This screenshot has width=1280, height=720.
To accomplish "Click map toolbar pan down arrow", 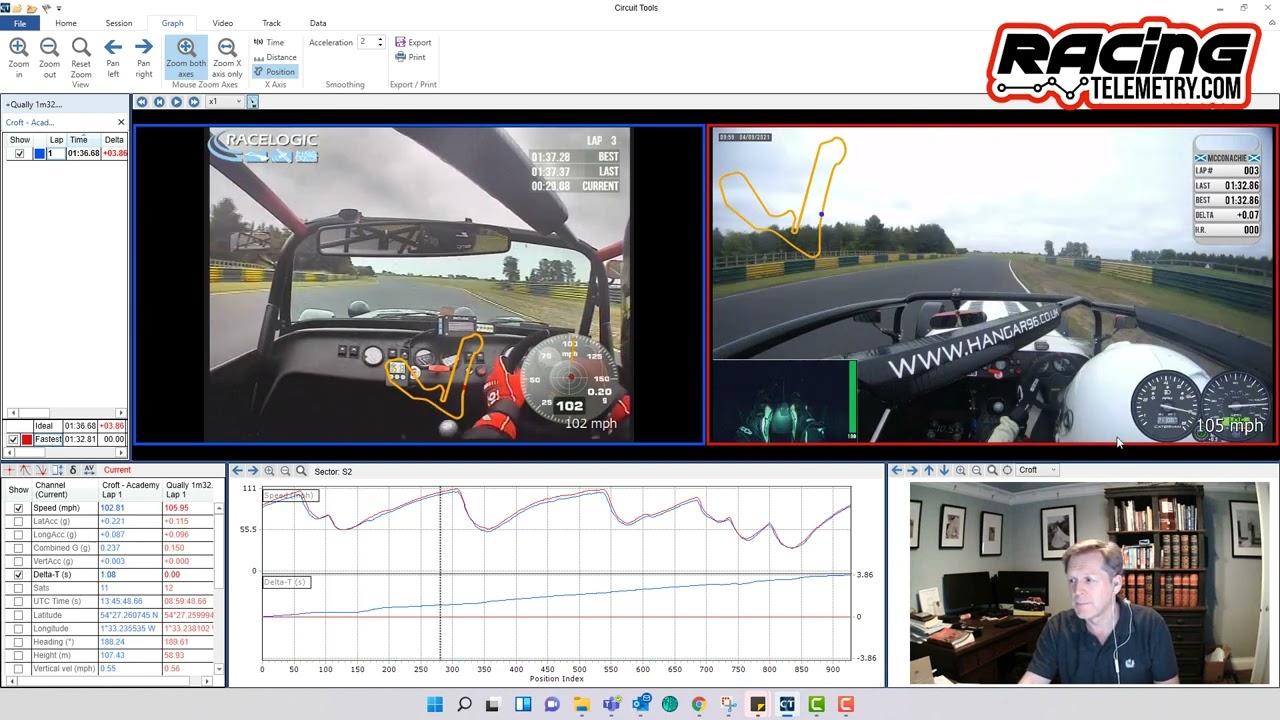I will (x=944, y=470).
